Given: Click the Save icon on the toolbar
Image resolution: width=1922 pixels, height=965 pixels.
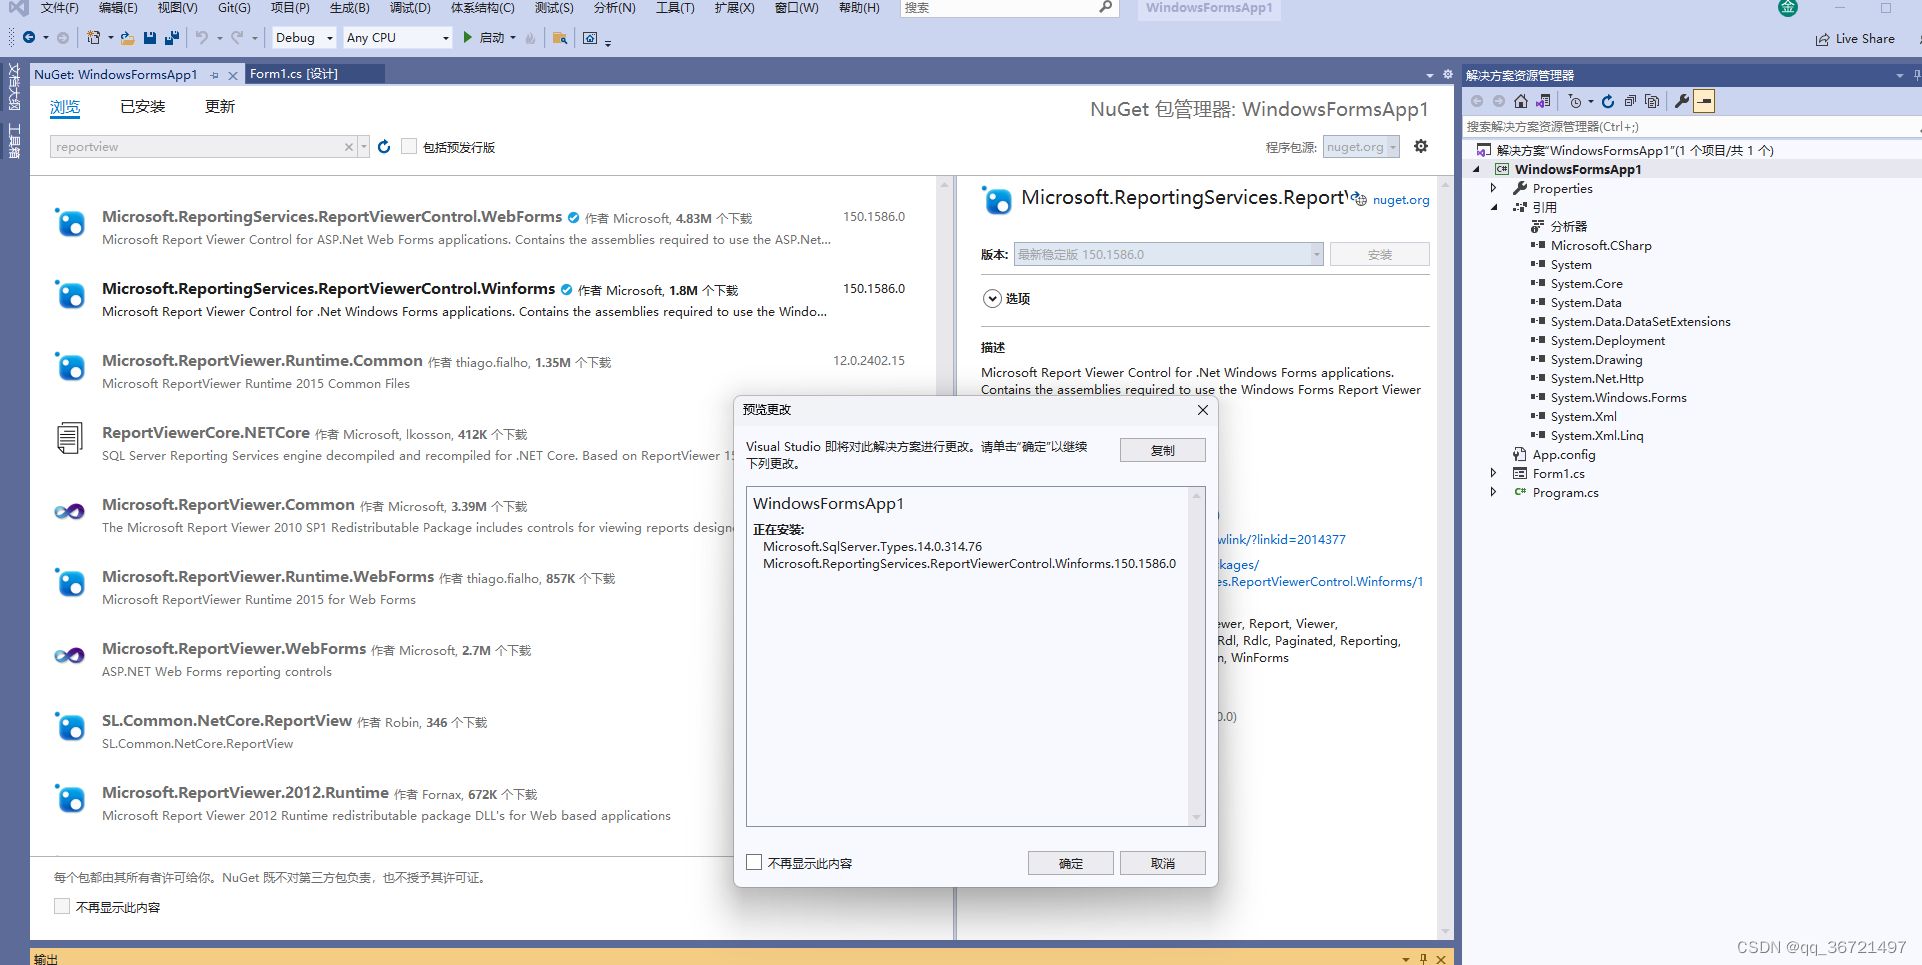Looking at the screenshot, I should [x=150, y=37].
